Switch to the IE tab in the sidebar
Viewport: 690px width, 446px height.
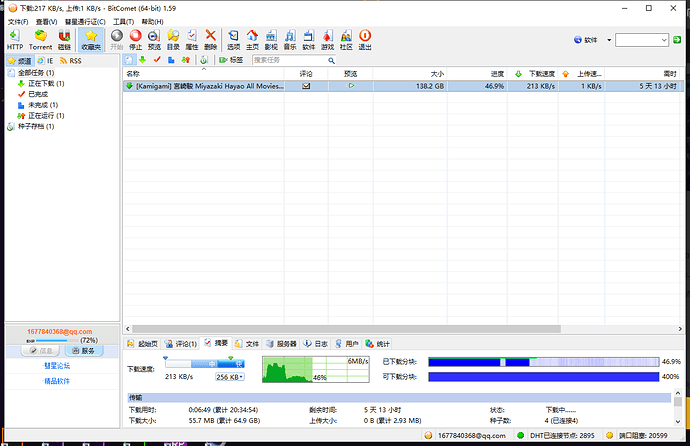45,61
